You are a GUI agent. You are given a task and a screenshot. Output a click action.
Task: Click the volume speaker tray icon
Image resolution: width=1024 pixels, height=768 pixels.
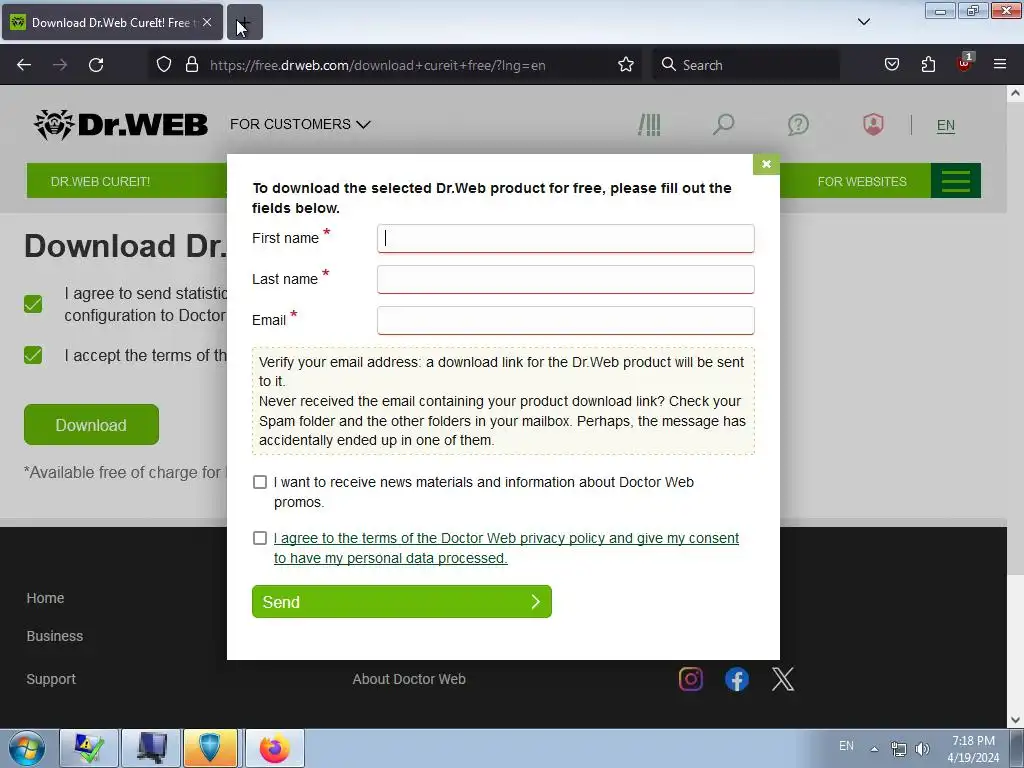point(922,749)
